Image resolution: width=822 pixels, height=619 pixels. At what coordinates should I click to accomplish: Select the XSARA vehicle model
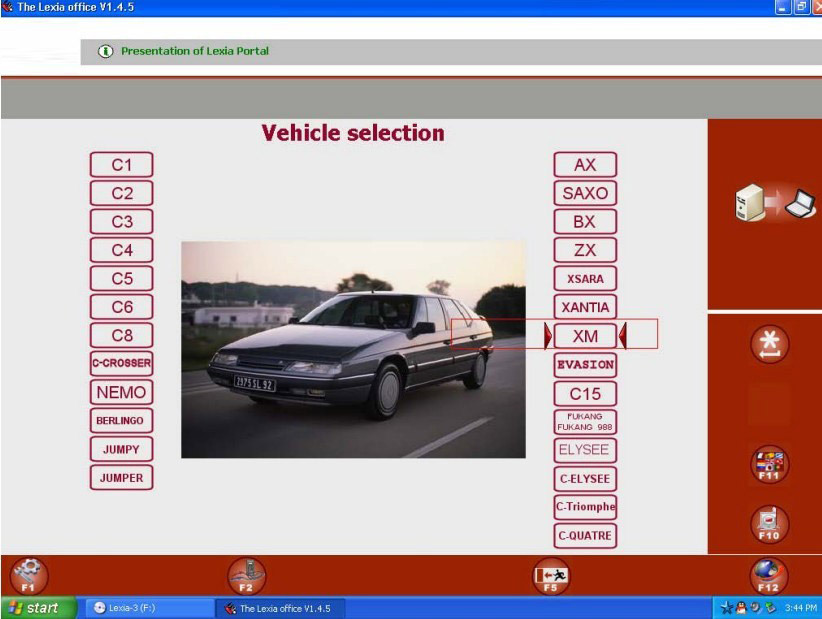point(585,278)
